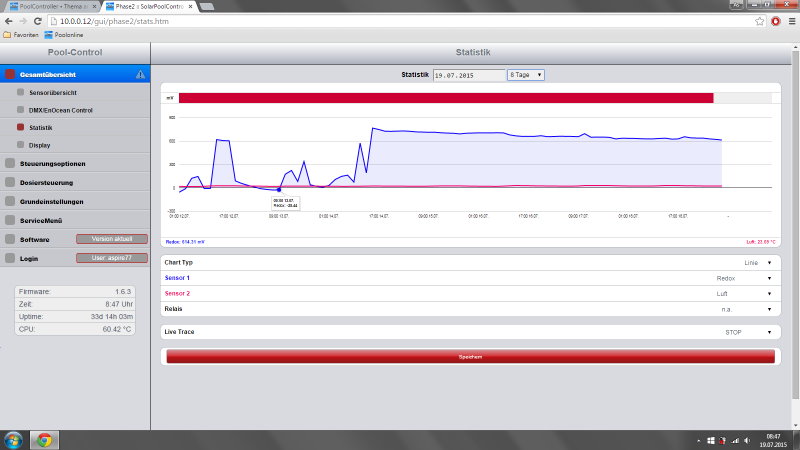
Task: Open Chart Typ Linie dropdown
Action: pyautogui.click(x=758, y=263)
